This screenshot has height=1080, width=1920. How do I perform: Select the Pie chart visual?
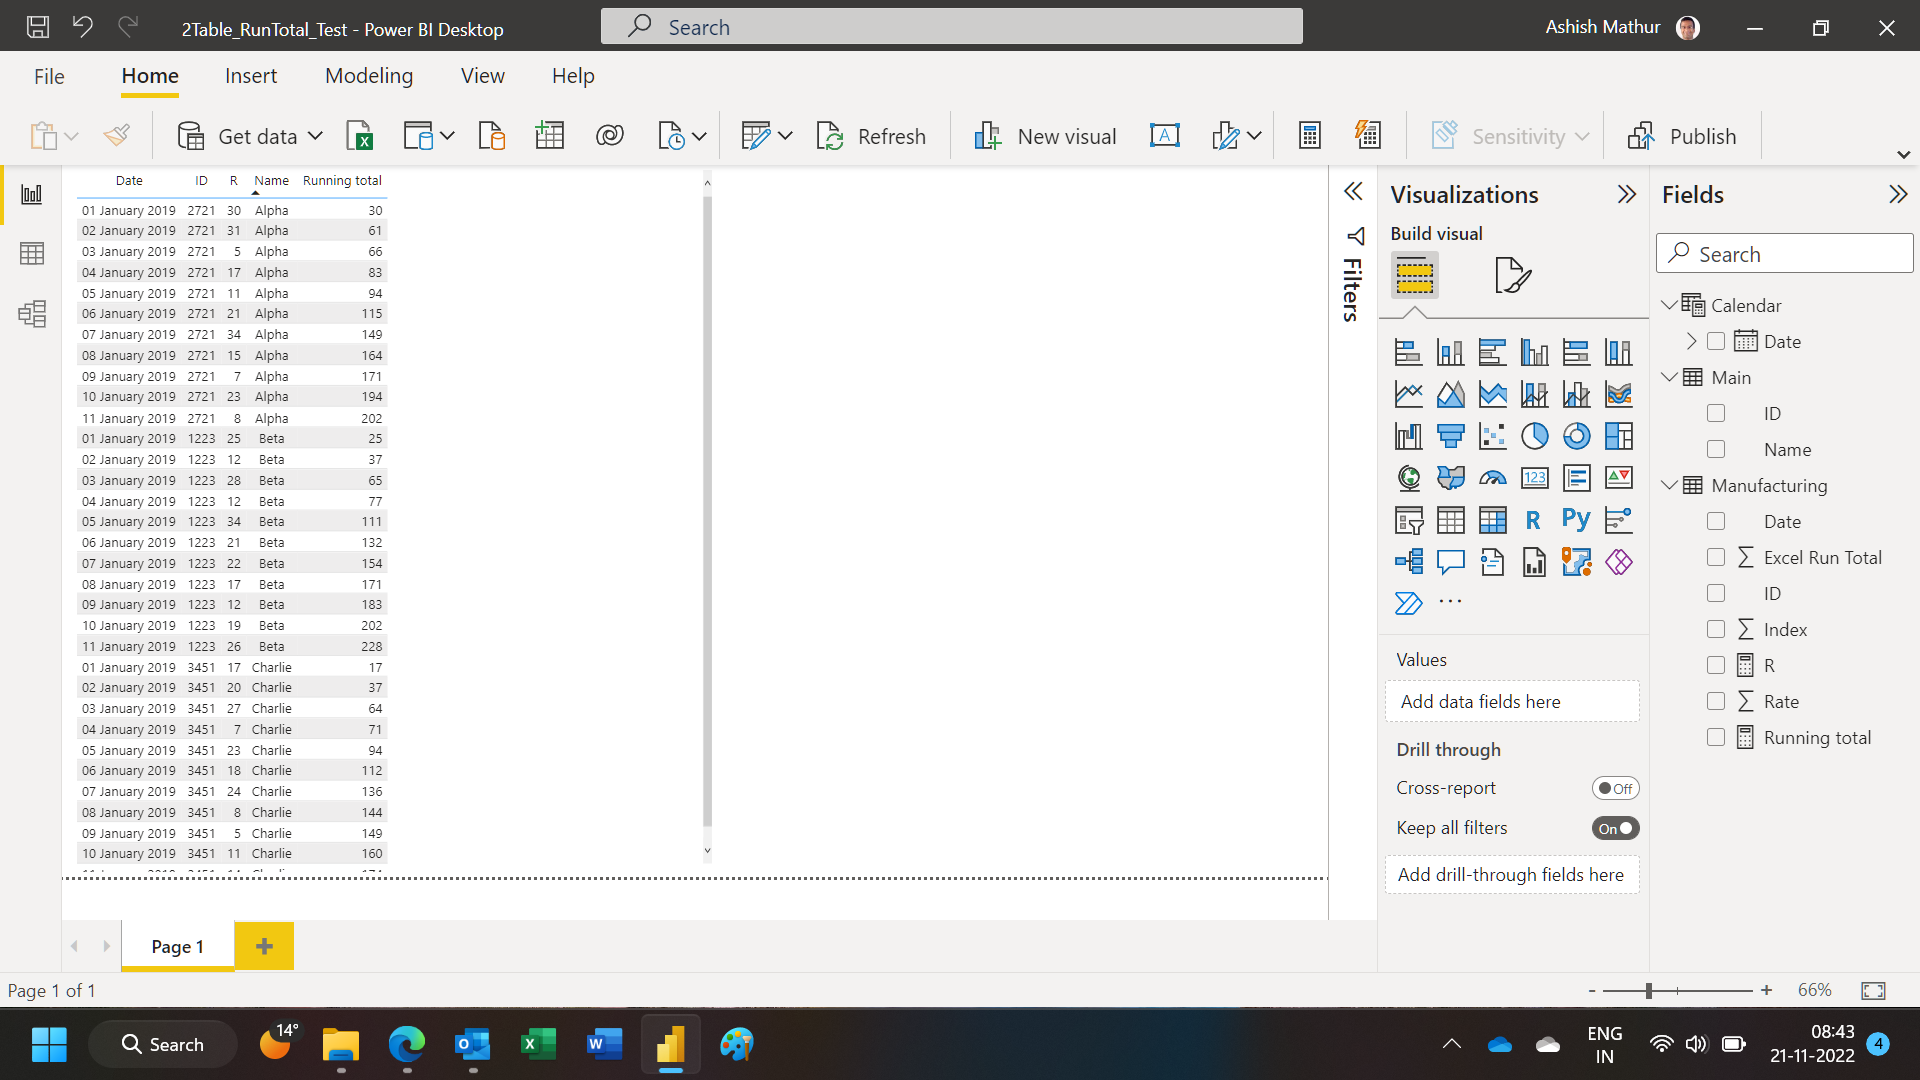(x=1534, y=436)
